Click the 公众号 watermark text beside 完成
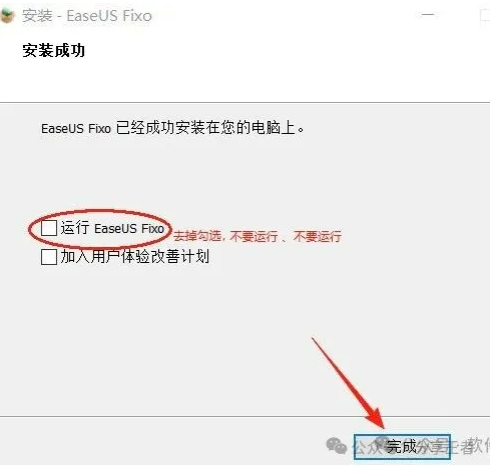Viewport: 494px width, 465px height. tap(368, 446)
